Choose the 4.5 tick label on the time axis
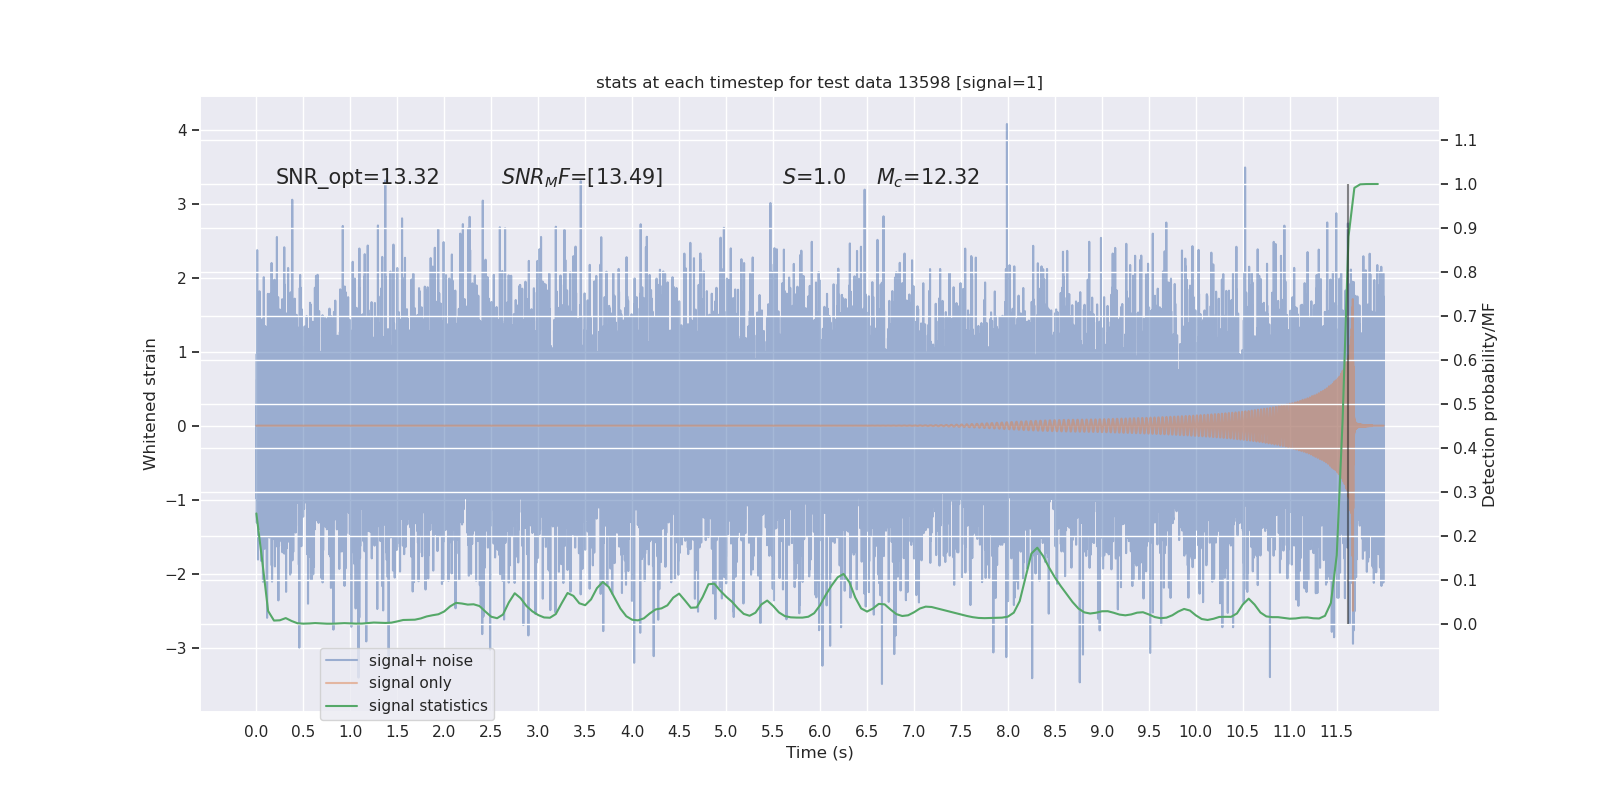This screenshot has height=800, width=1600. [x=679, y=732]
